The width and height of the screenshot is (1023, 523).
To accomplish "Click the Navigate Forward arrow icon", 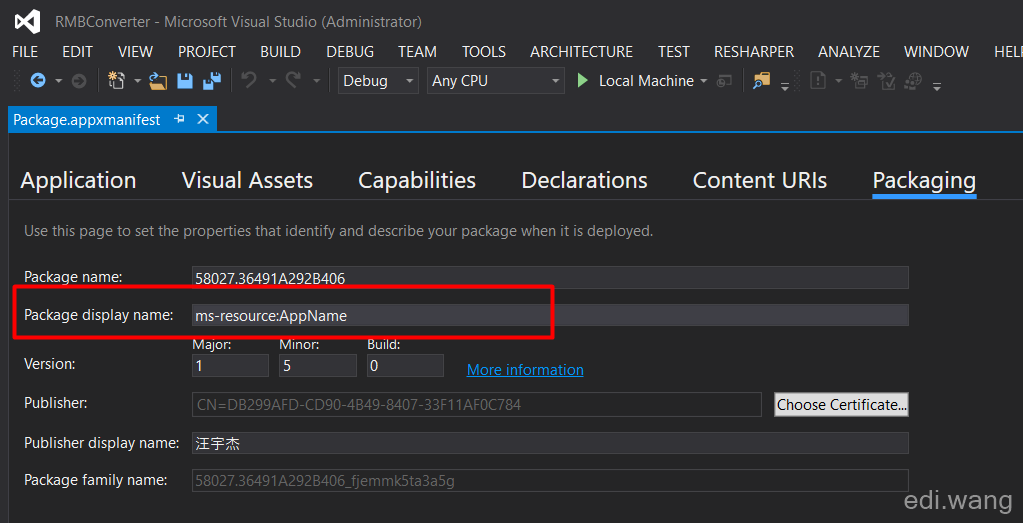I will (78, 81).
